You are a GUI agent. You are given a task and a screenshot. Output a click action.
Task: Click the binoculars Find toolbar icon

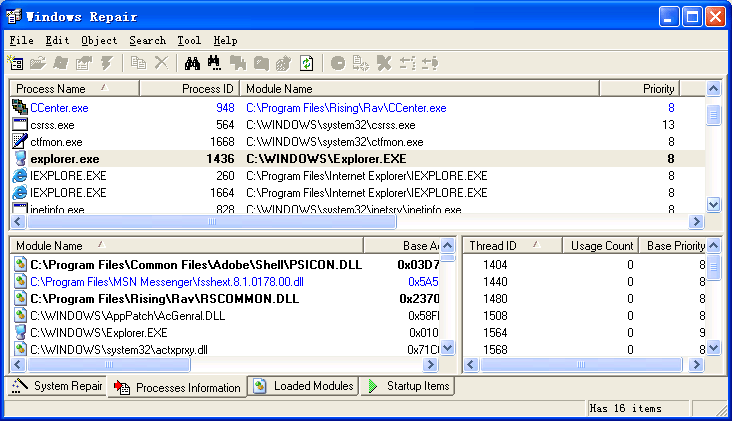(192, 63)
